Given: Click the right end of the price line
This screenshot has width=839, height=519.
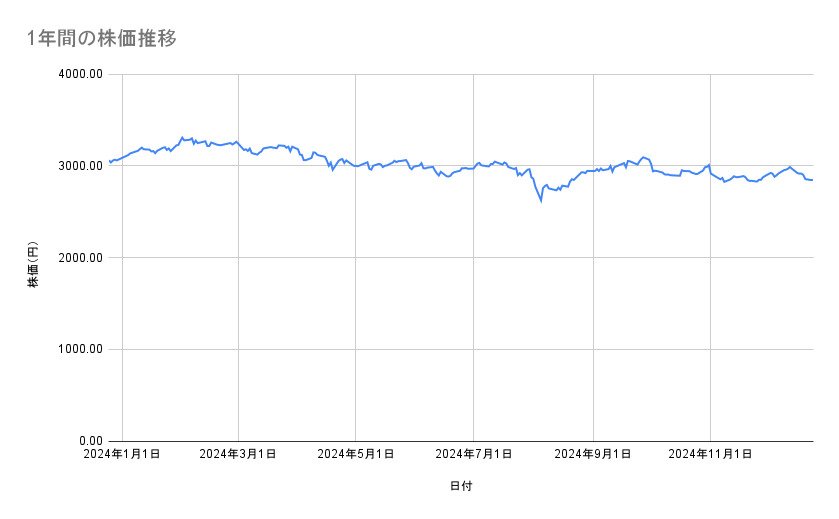Looking at the screenshot, I should point(812,180).
